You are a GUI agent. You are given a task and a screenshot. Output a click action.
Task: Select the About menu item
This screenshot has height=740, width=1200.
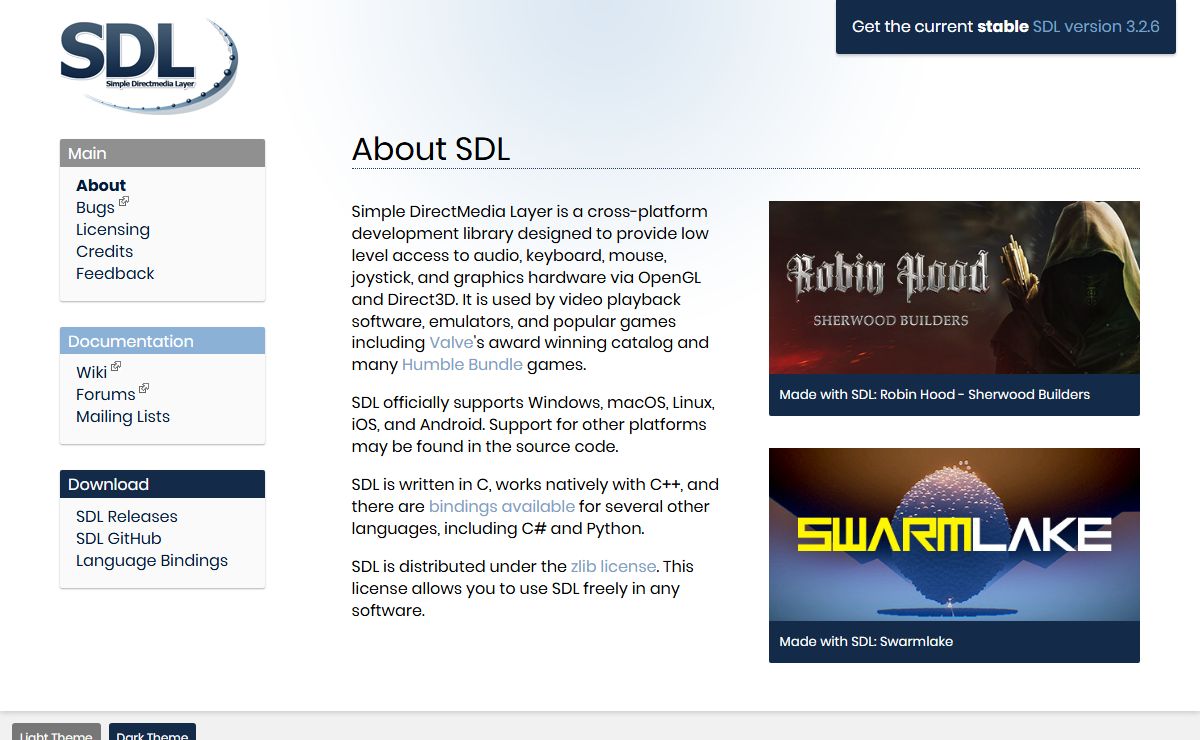[x=101, y=185]
